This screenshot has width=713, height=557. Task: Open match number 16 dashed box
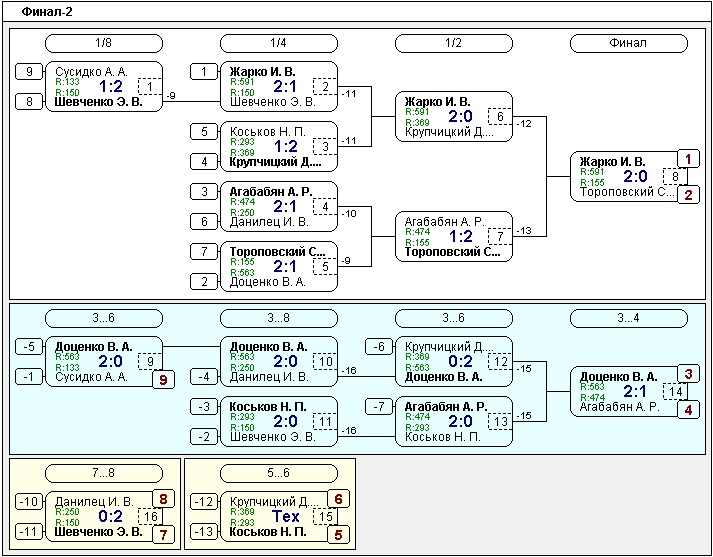(x=150, y=517)
